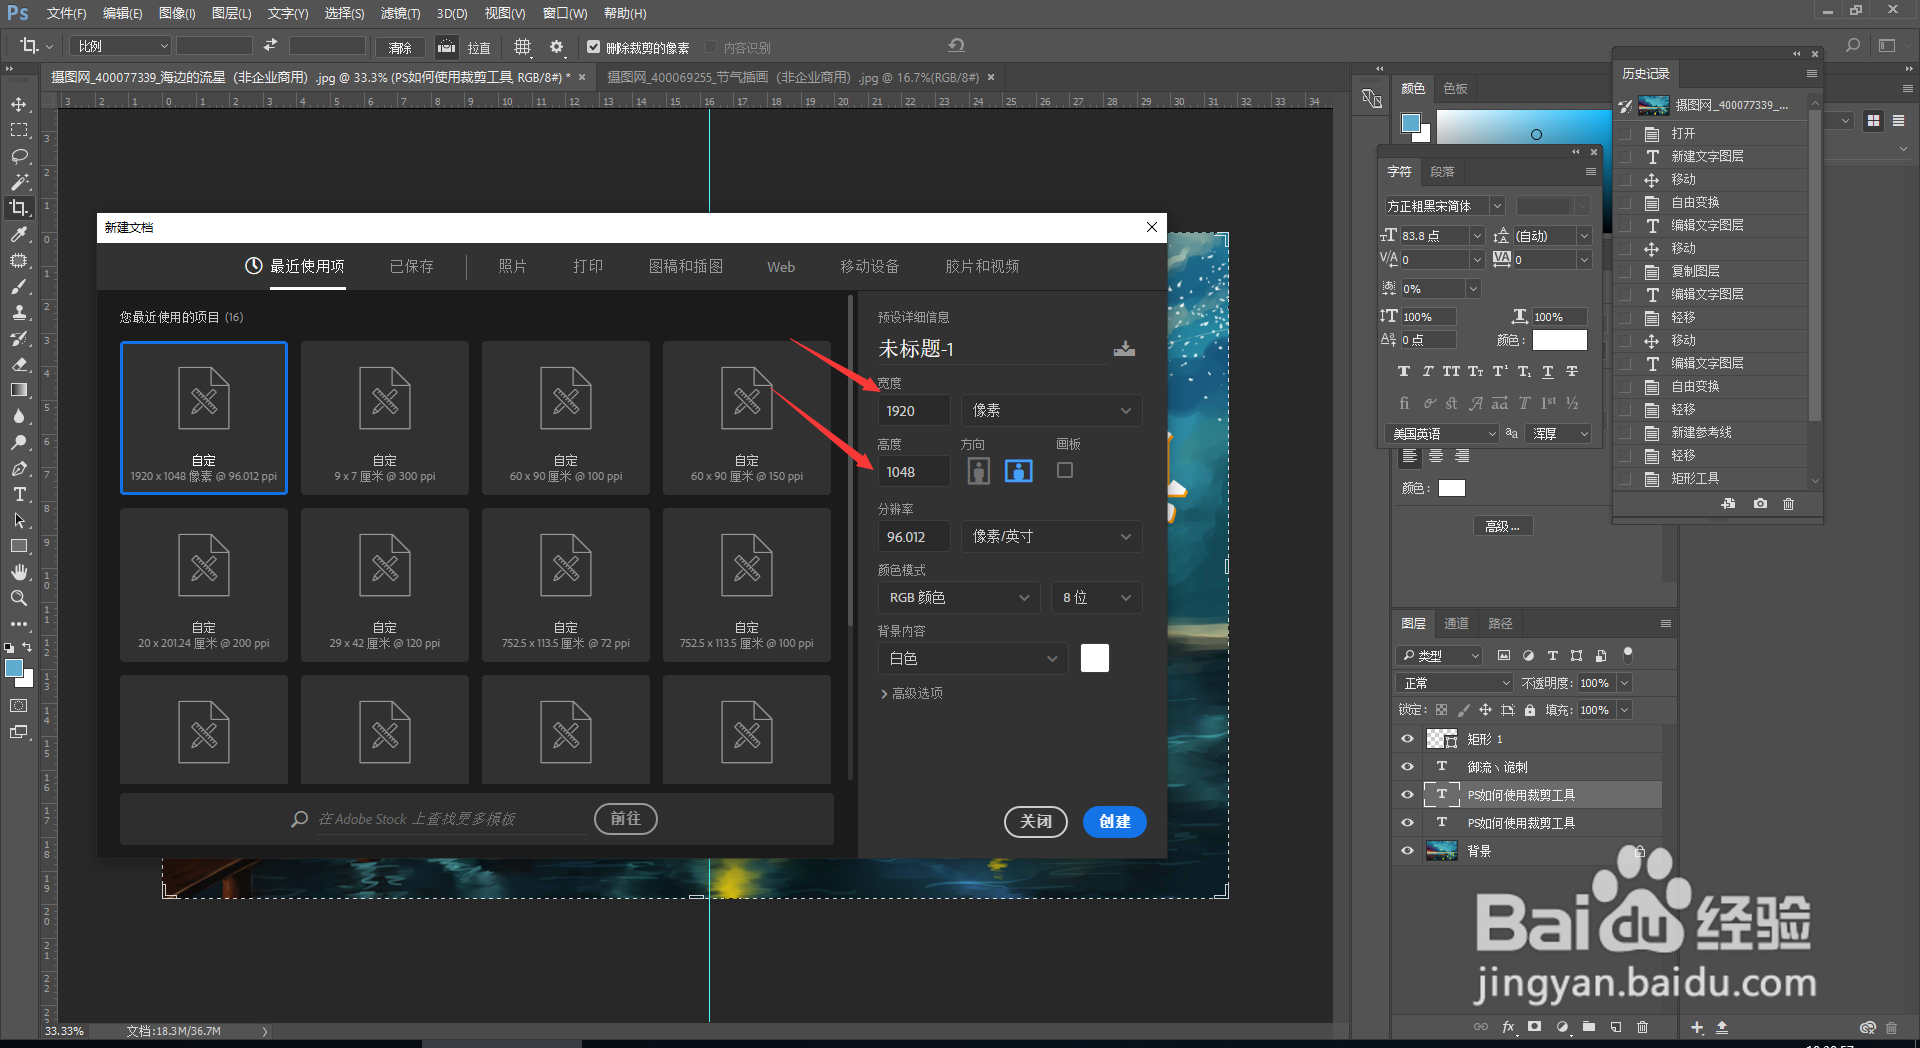Click the 清除 button in options bar
This screenshot has height=1048, width=1920.
tap(400, 48)
